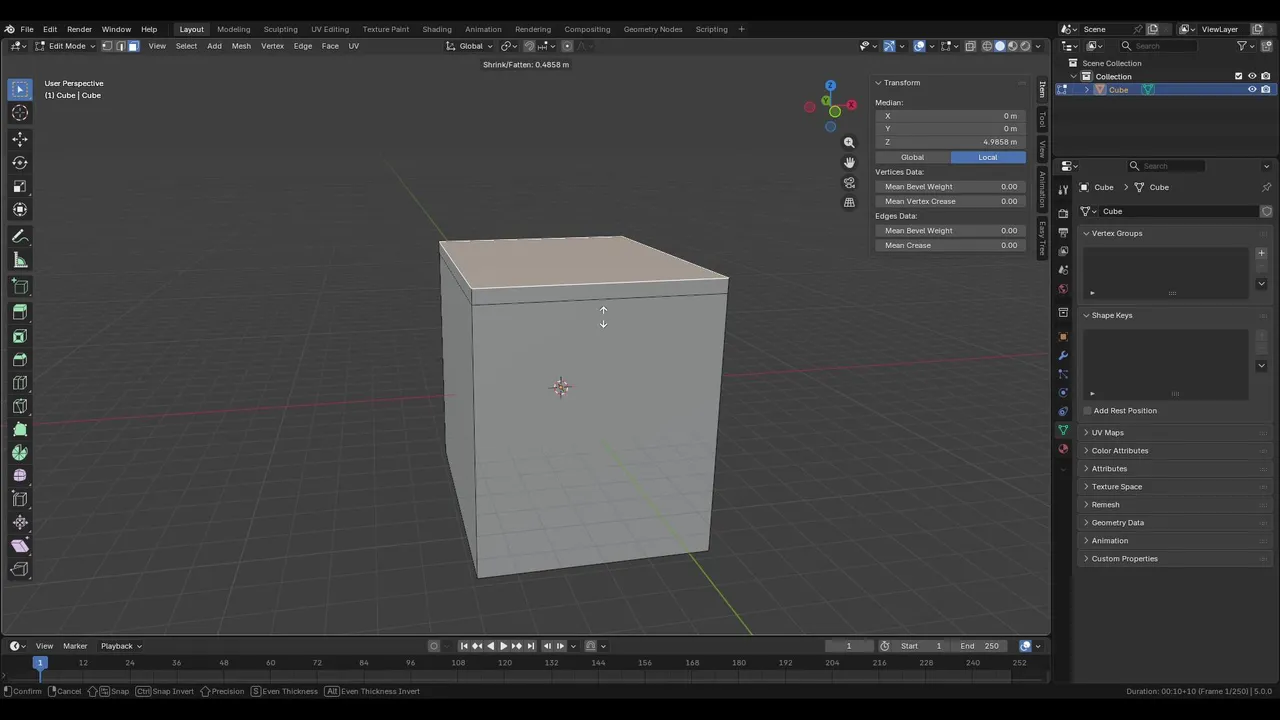Switch orthographic/perspective grid icon
This screenshot has width=1280, height=720.
click(849, 203)
